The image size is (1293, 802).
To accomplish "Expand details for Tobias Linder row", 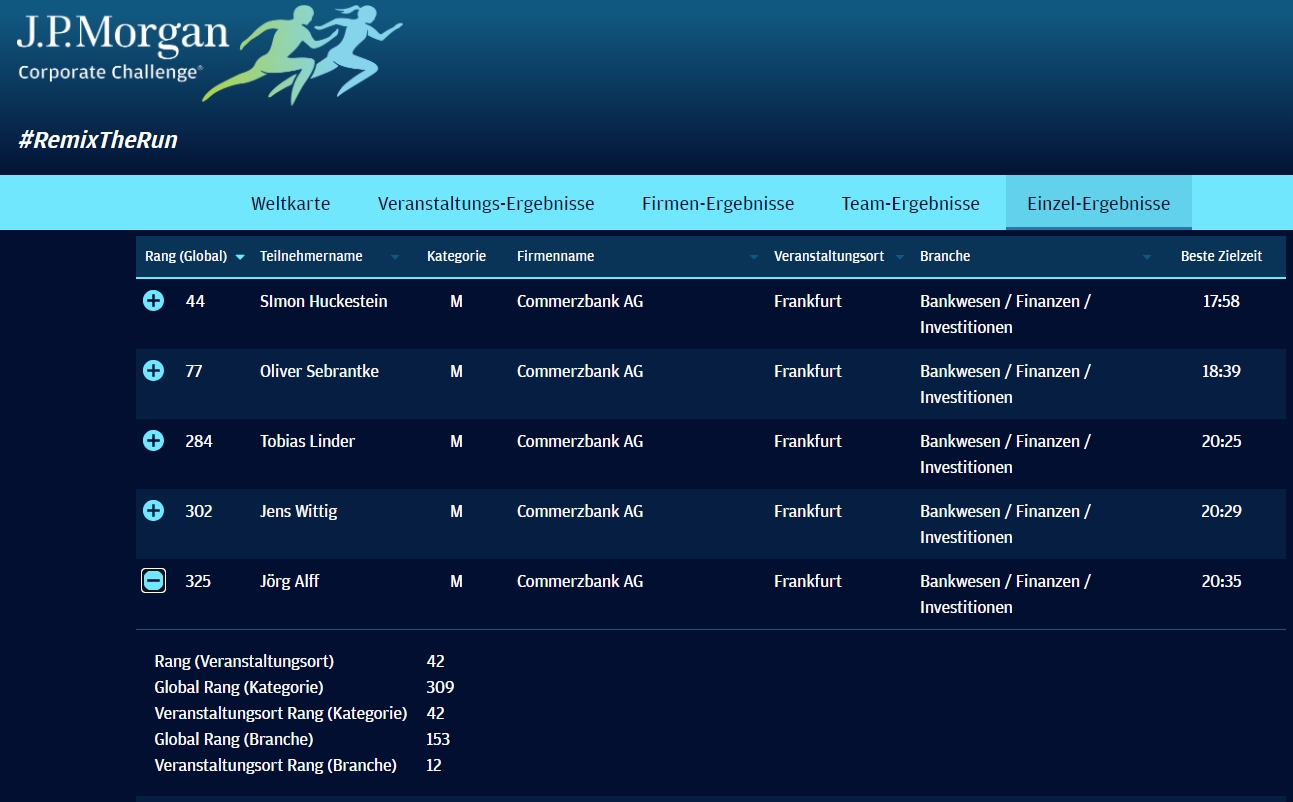I will coord(153,441).
